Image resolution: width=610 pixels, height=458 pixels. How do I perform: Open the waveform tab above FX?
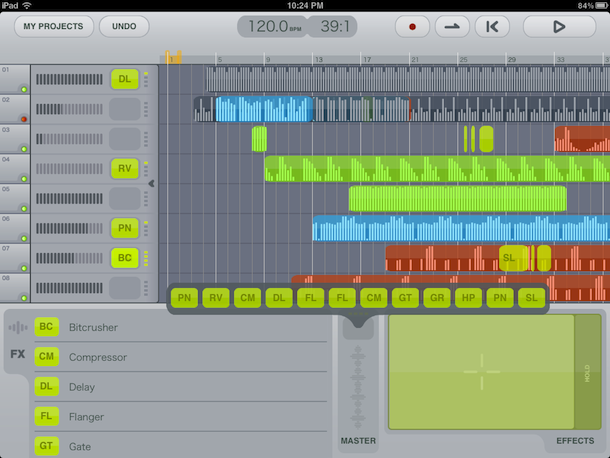point(18,327)
